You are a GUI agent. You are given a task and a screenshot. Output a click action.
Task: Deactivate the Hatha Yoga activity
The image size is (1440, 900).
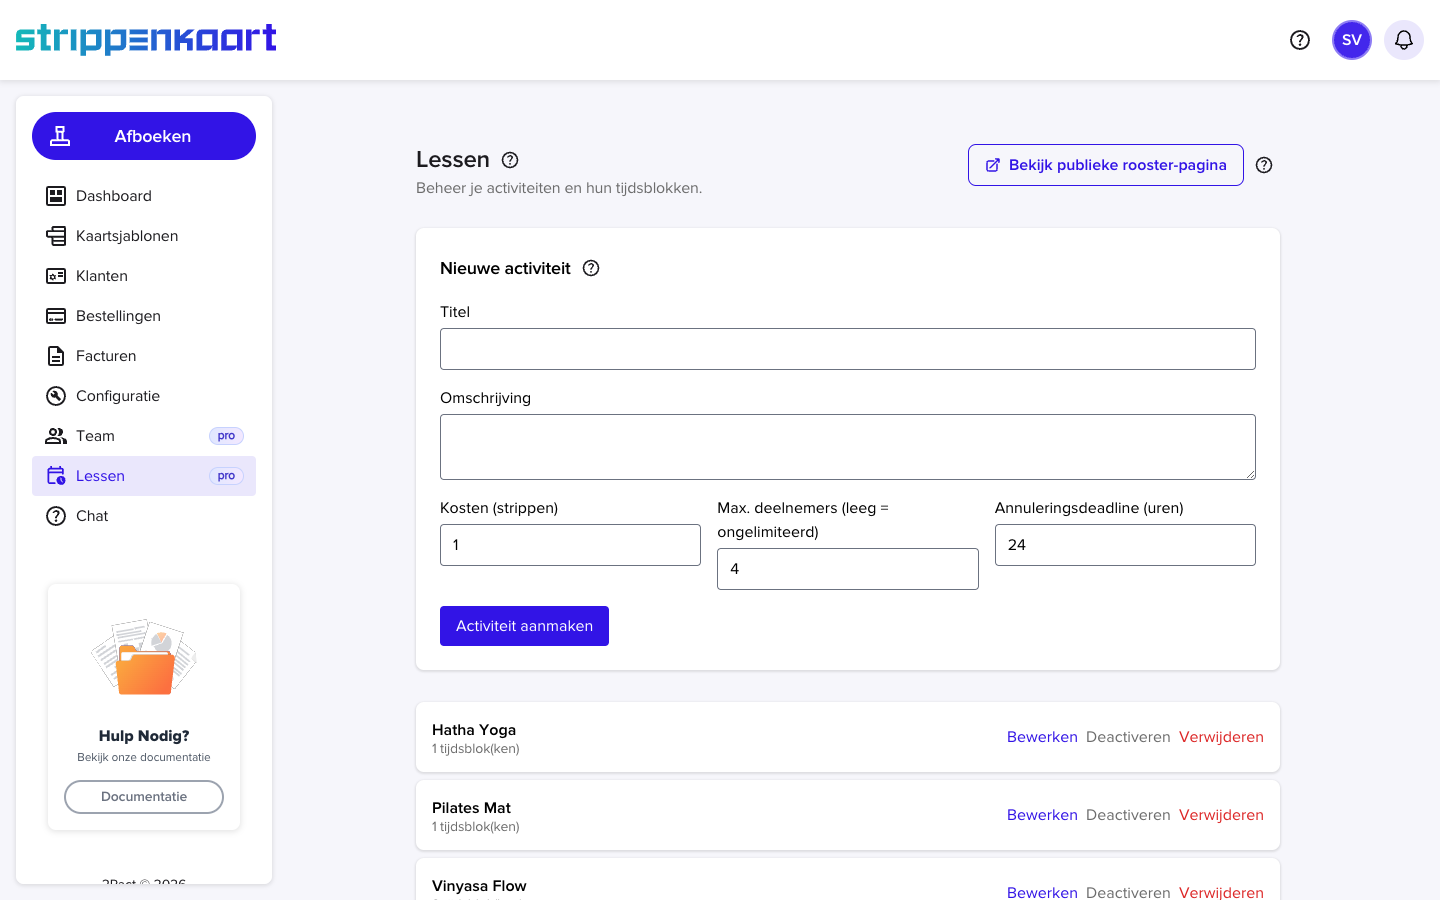click(1128, 737)
